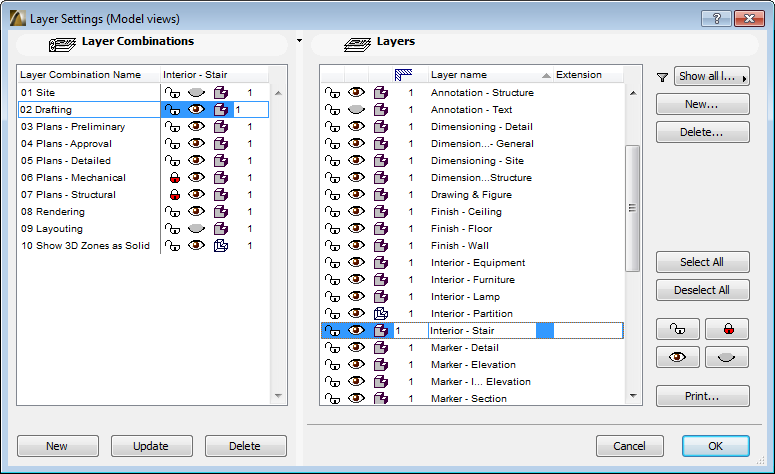Click 3D mode icon of 08 Rendering combination
The image size is (775, 474).
(x=220, y=212)
